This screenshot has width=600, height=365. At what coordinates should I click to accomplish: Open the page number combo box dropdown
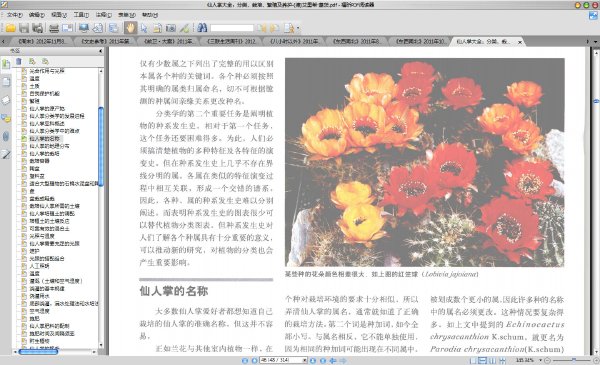(305, 361)
